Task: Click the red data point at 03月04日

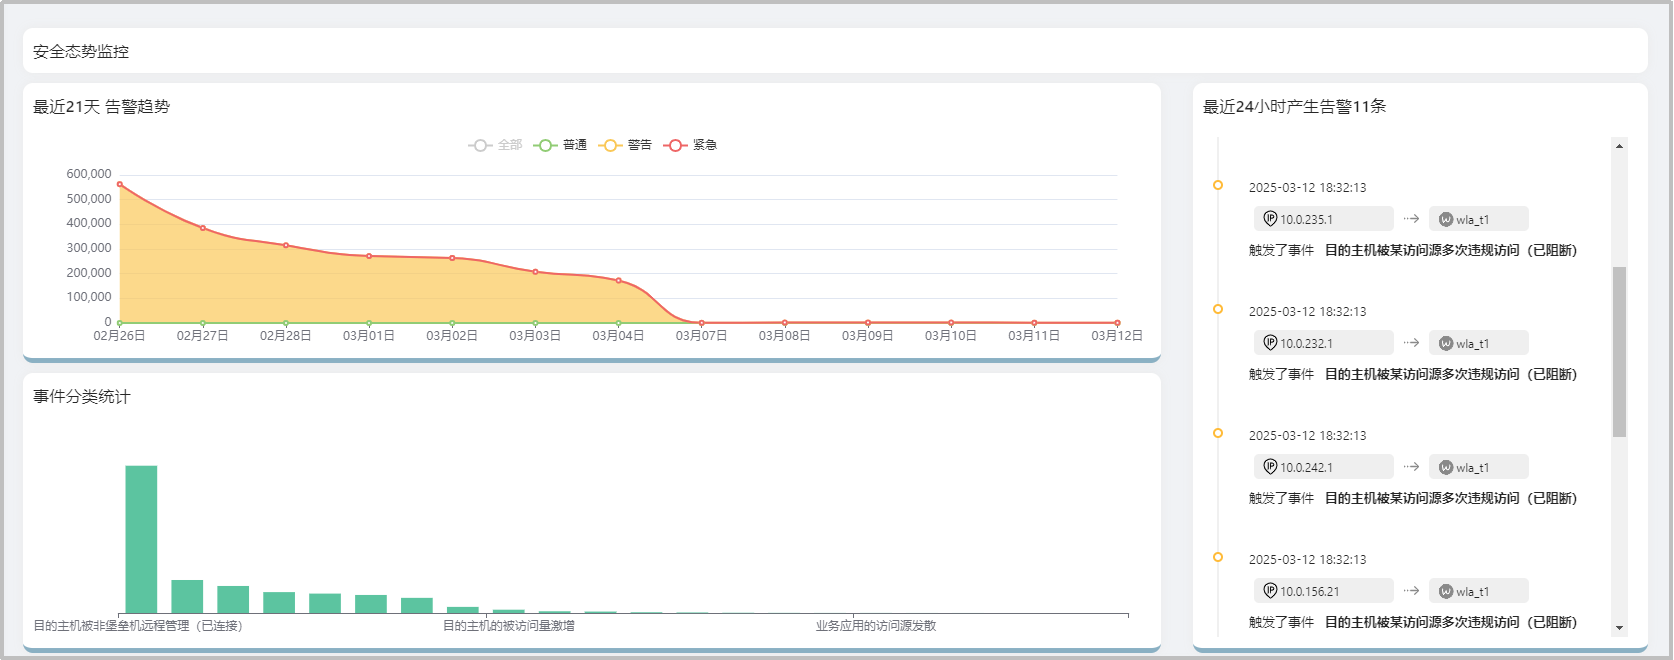Action: point(618,280)
